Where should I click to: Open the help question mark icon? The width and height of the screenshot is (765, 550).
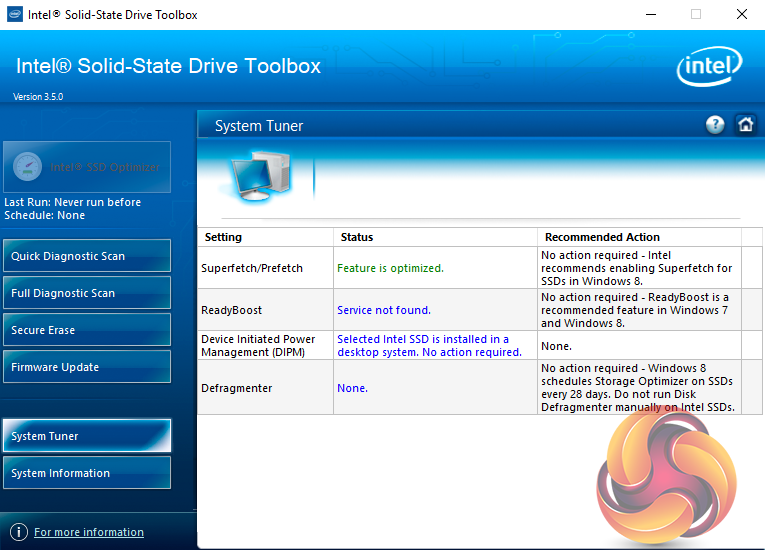coord(715,125)
